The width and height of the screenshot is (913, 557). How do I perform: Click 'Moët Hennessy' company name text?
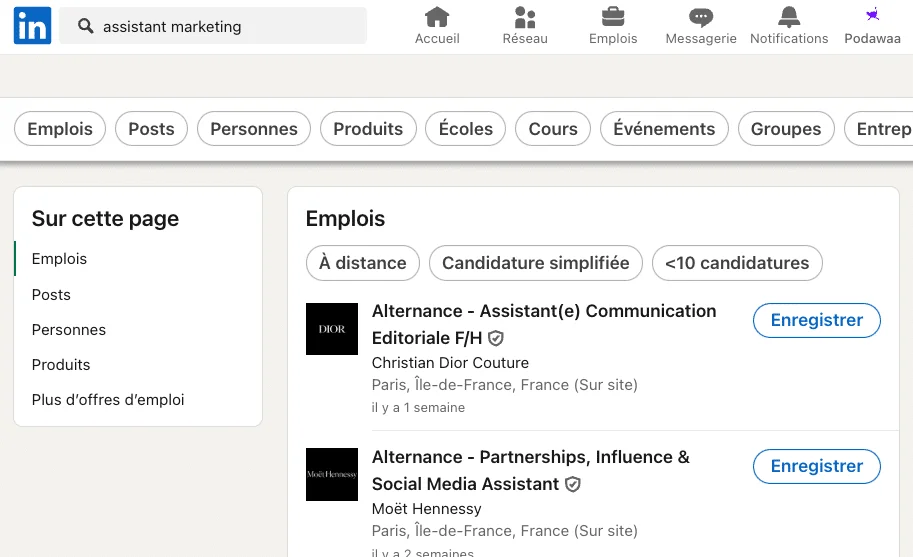pos(426,509)
